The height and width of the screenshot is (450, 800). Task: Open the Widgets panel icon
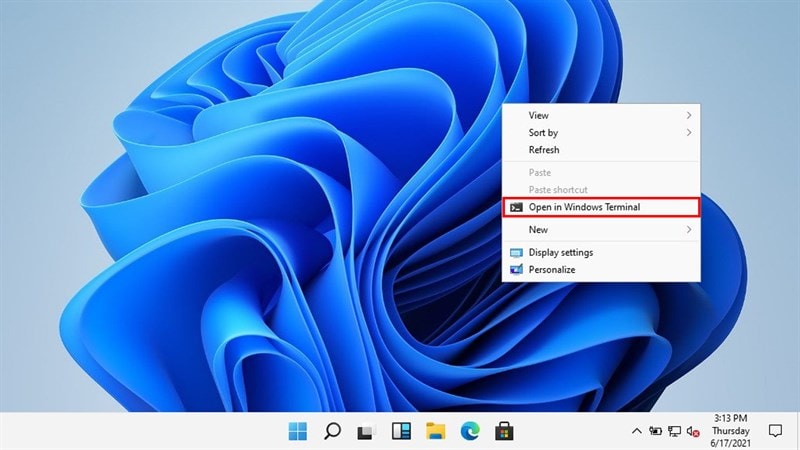[401, 431]
